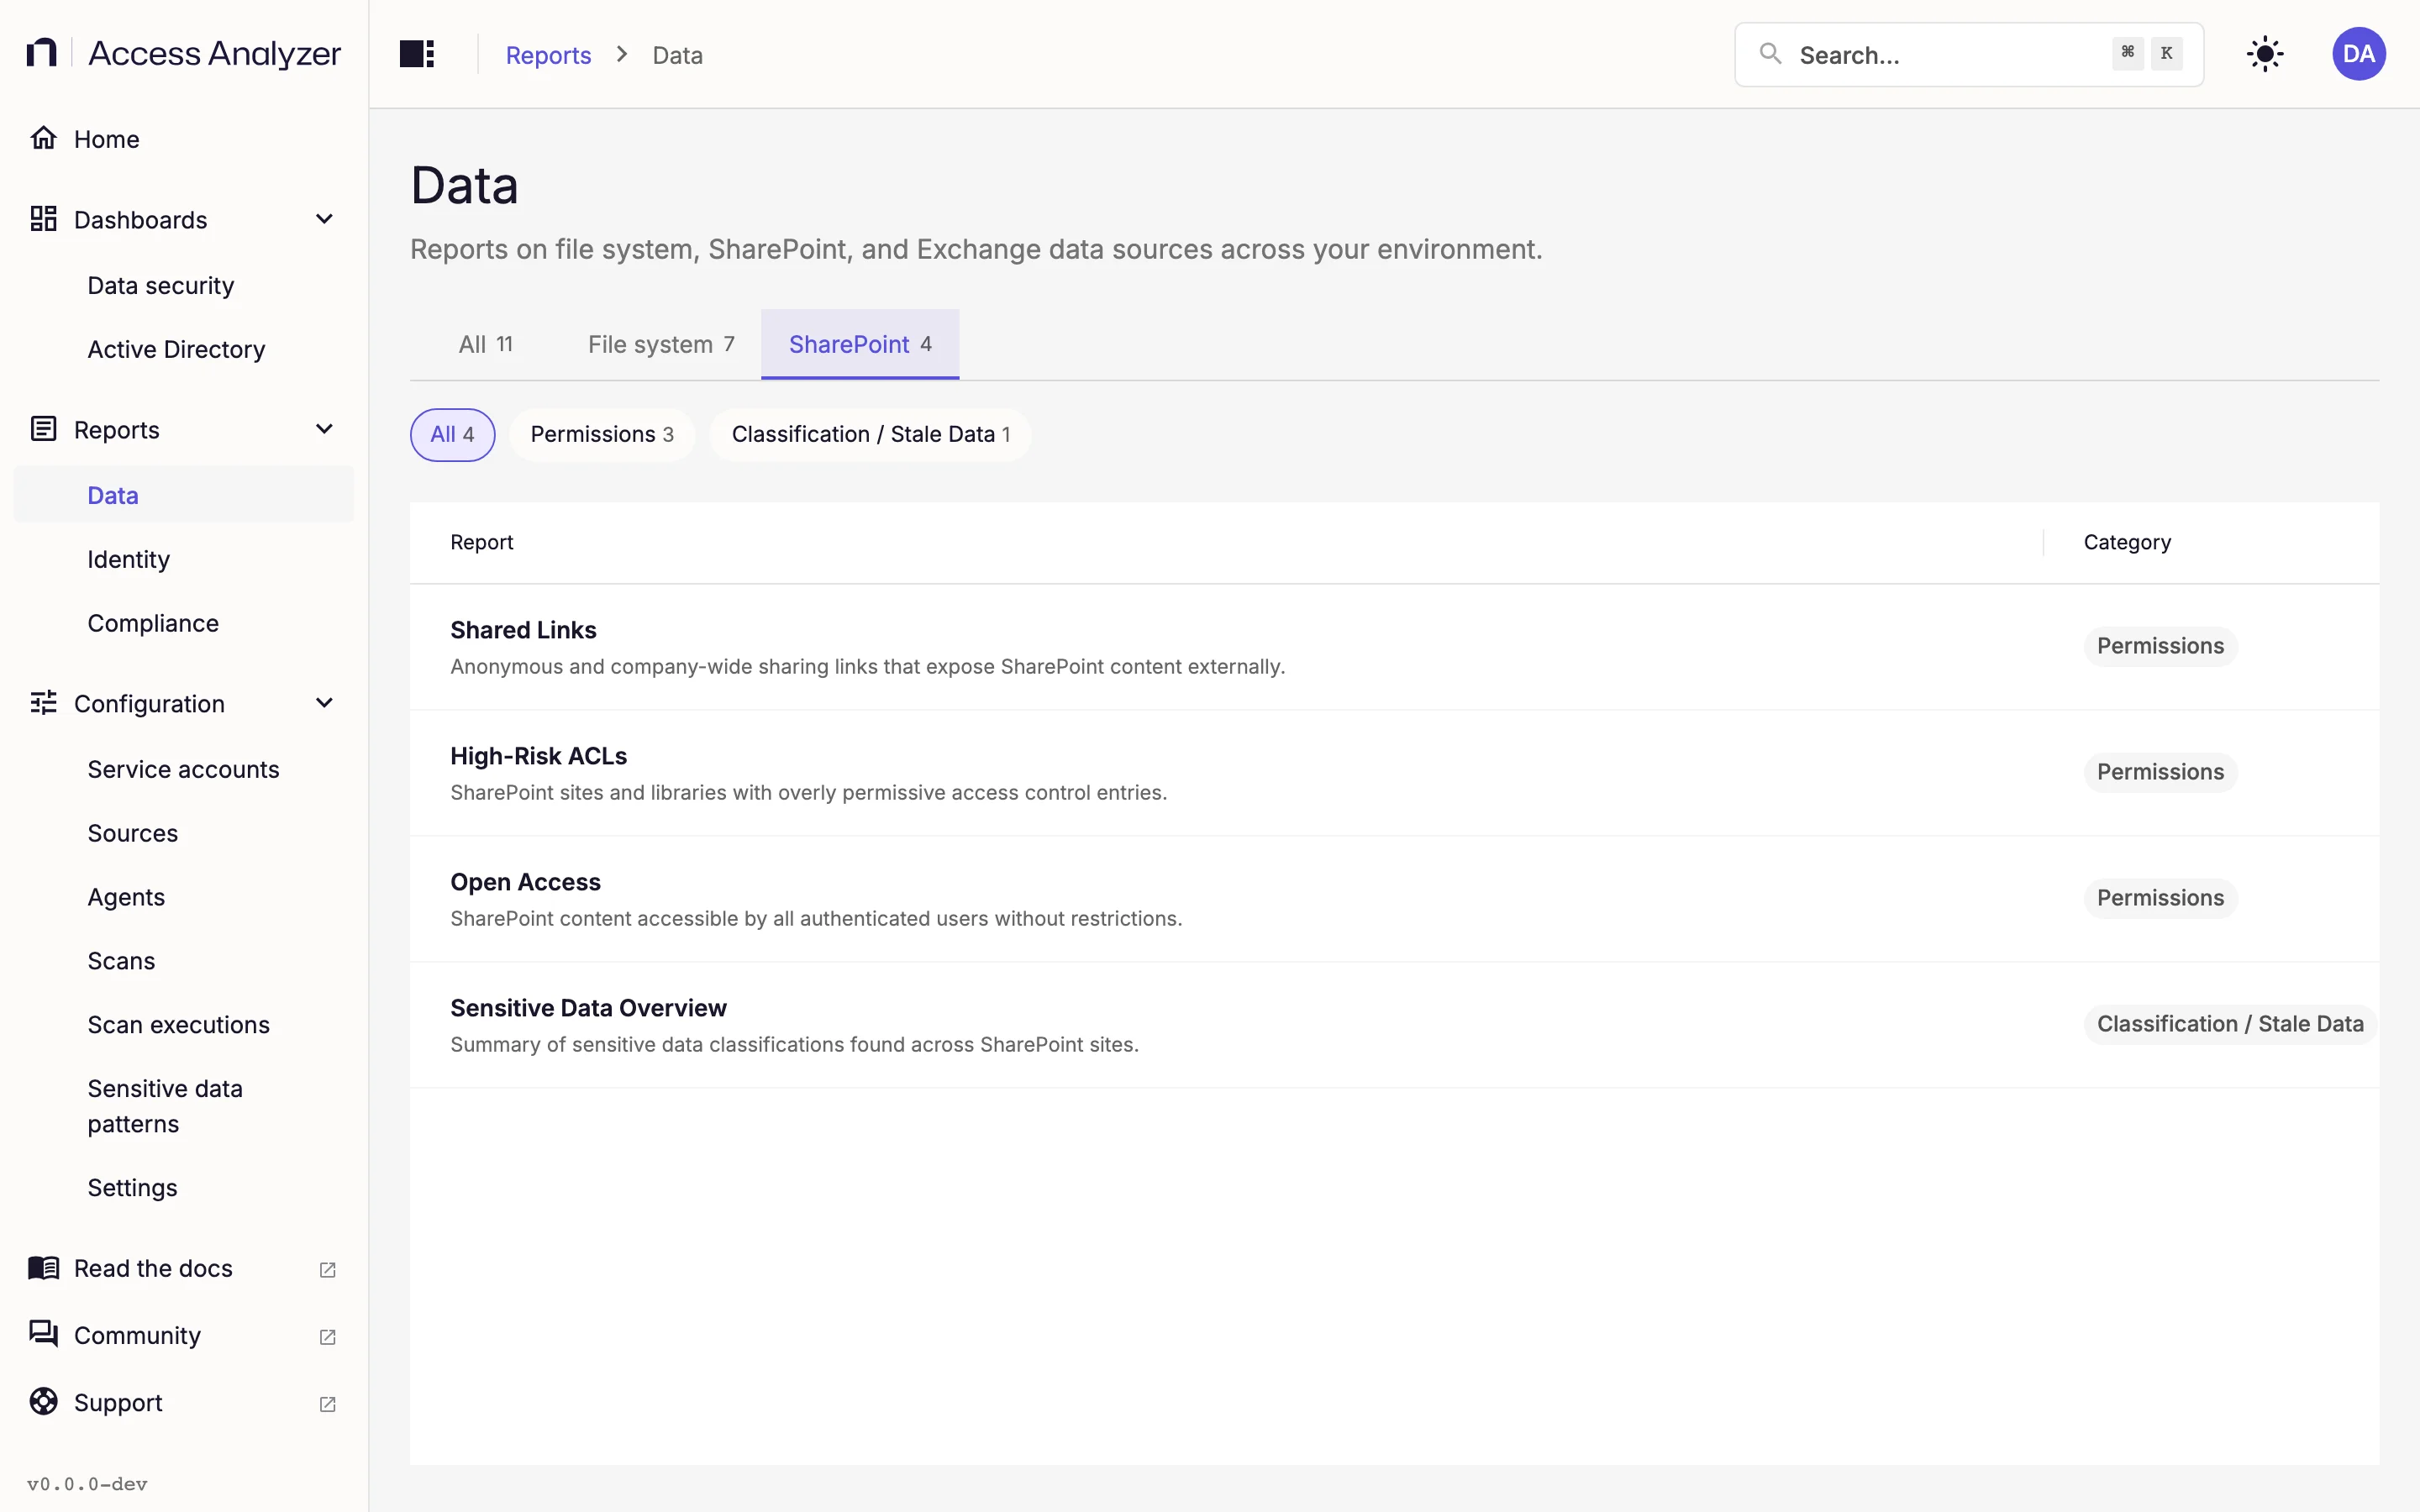Click the external link icon beside Read the docs
This screenshot has height=1512, width=2420.
coord(327,1270)
